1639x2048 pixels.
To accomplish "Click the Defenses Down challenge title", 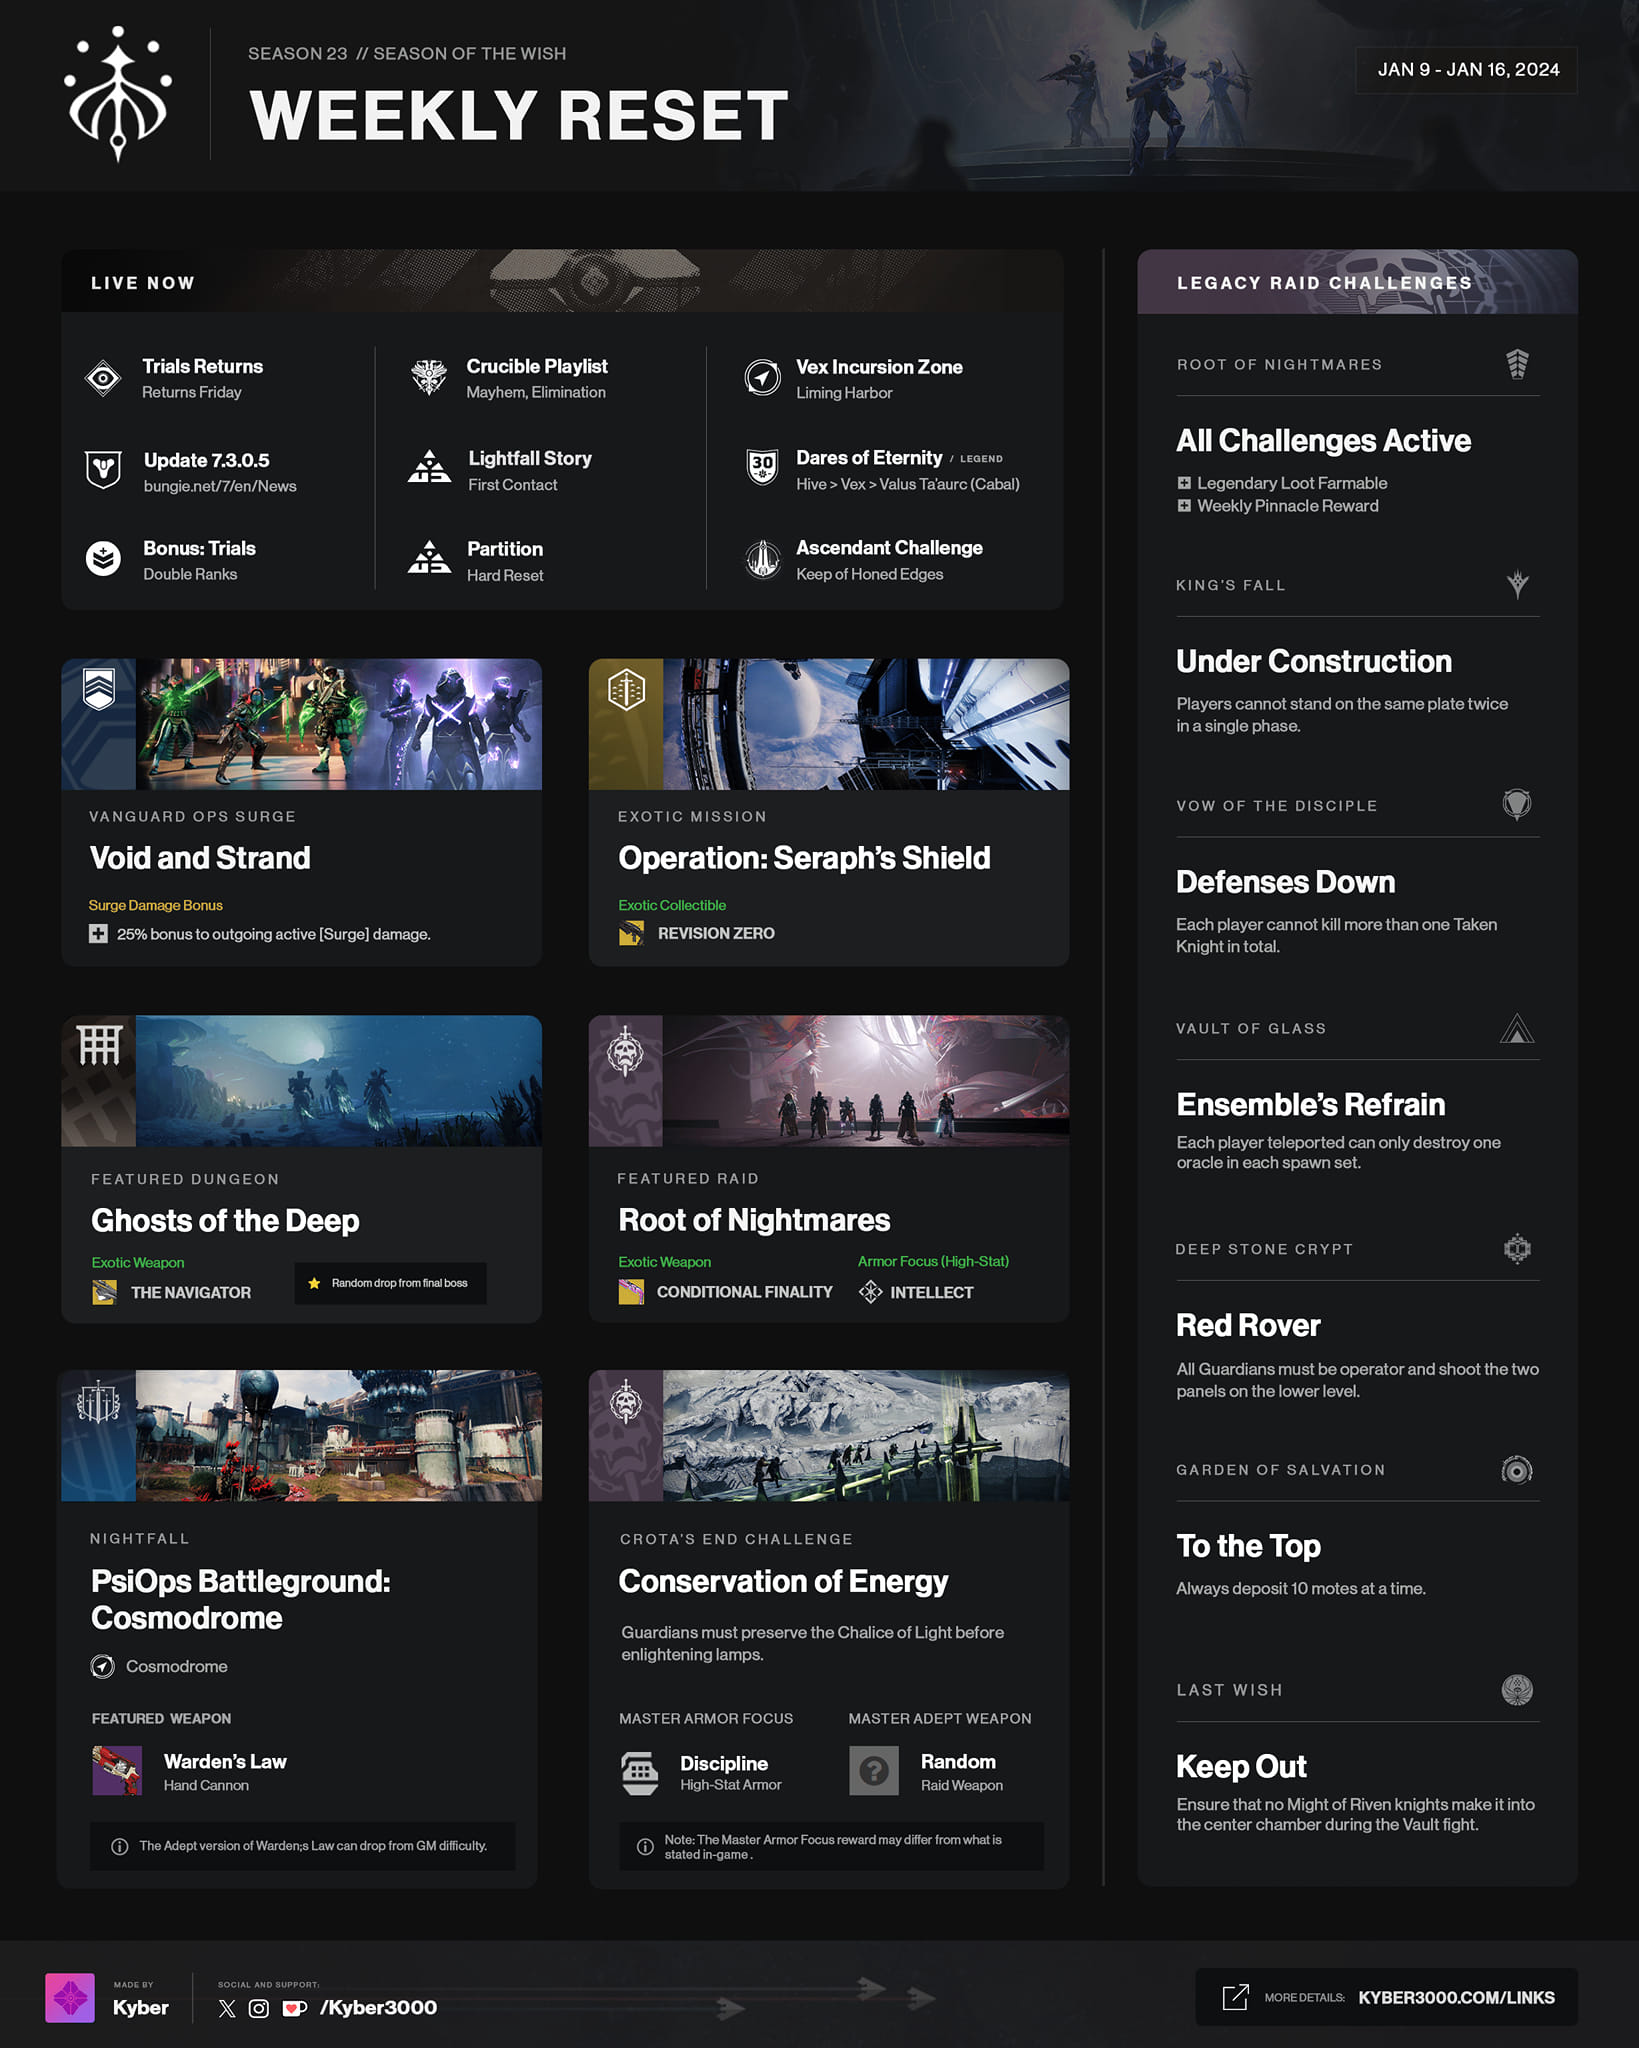I will 1285,882.
